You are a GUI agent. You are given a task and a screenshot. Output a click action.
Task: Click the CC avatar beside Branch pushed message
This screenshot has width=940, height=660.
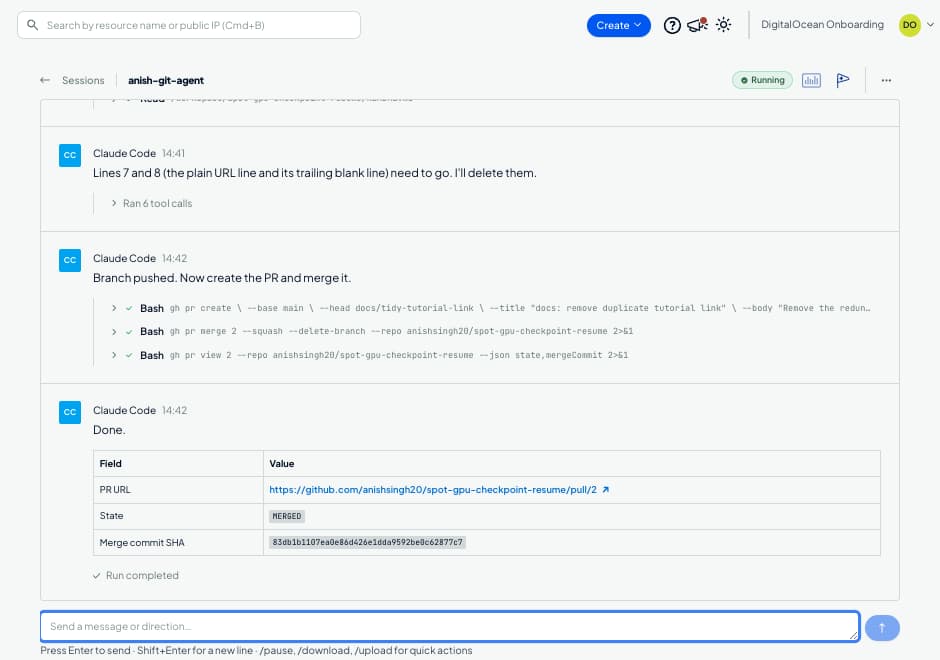[70, 260]
